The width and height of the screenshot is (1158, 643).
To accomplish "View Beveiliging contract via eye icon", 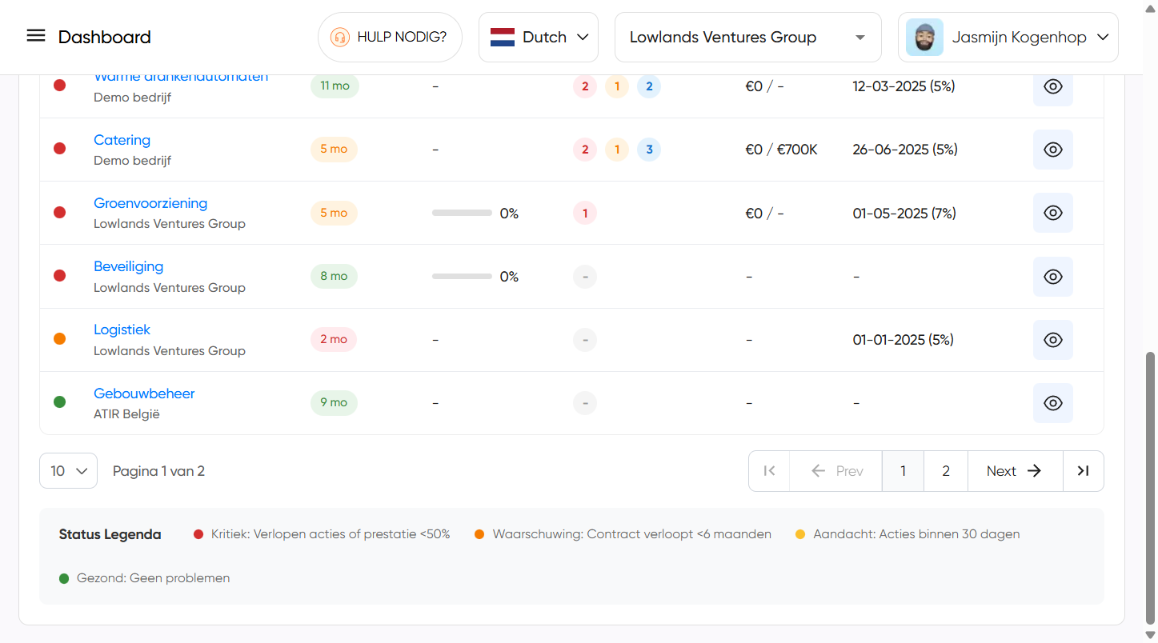I will [x=1052, y=277].
